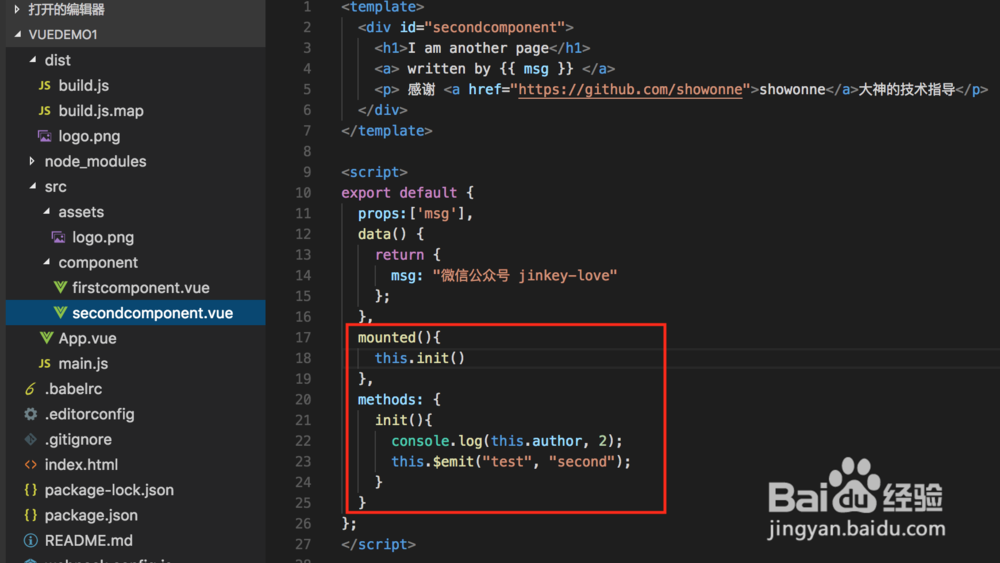Open build.js.map file
This screenshot has width=1000, height=563.
coord(101,111)
